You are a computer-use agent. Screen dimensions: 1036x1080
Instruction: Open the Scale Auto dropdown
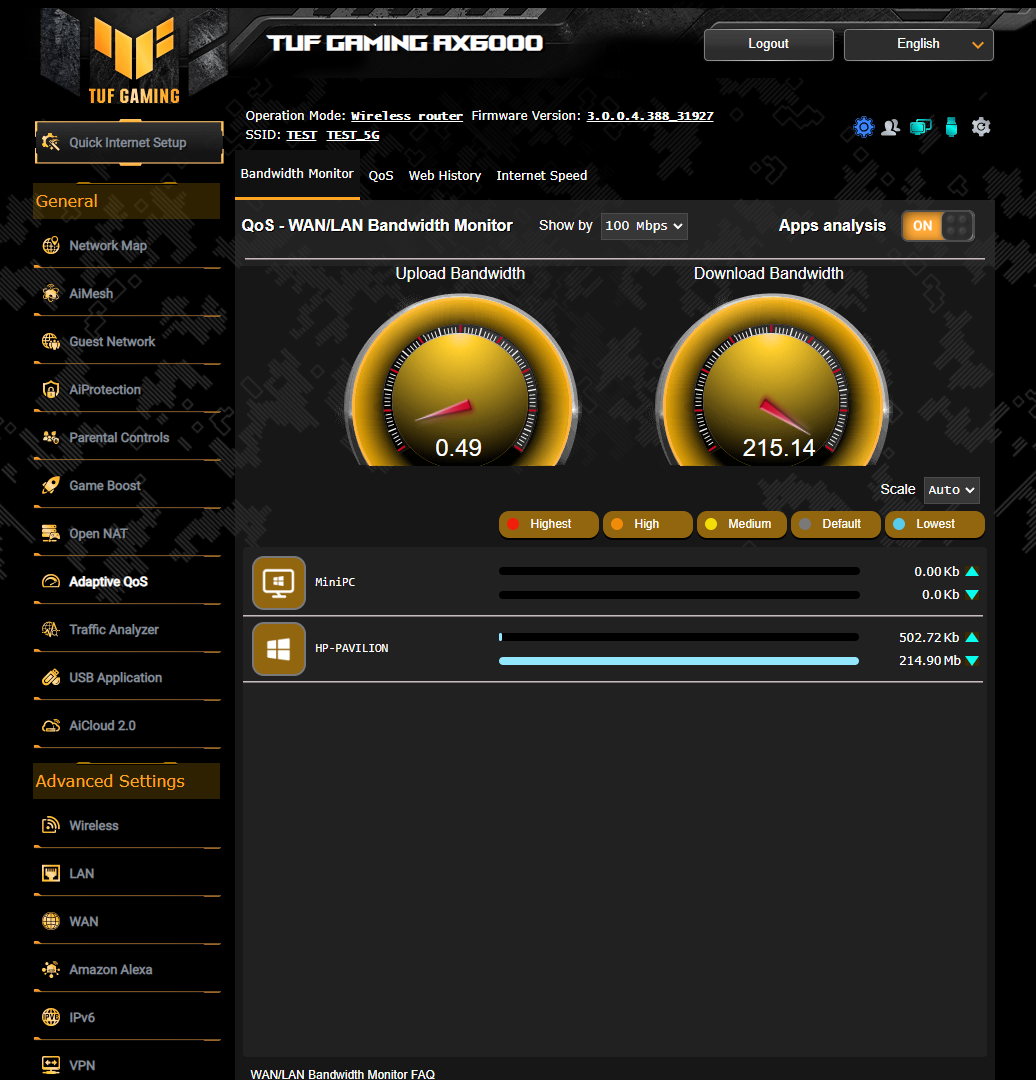click(951, 490)
